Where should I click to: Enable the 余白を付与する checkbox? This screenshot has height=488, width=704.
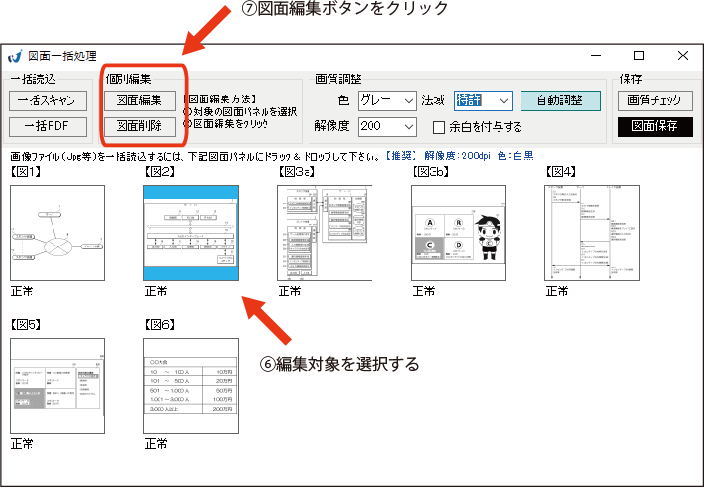pos(438,127)
